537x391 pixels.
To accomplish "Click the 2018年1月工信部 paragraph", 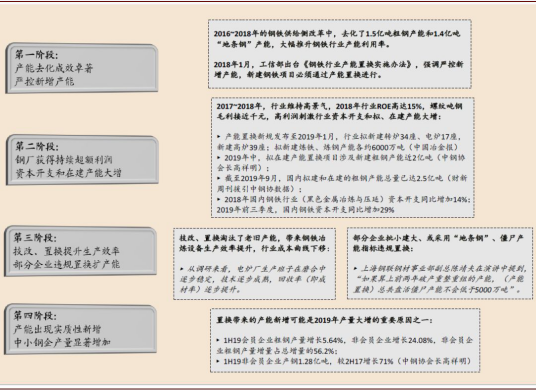I will pyautogui.click(x=338, y=69).
